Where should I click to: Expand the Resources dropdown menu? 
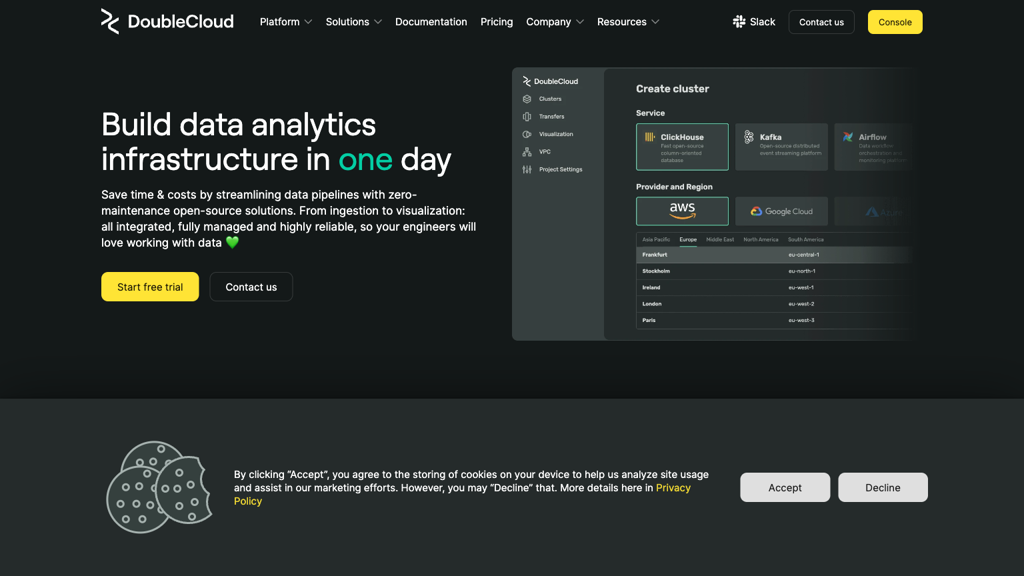click(x=628, y=22)
